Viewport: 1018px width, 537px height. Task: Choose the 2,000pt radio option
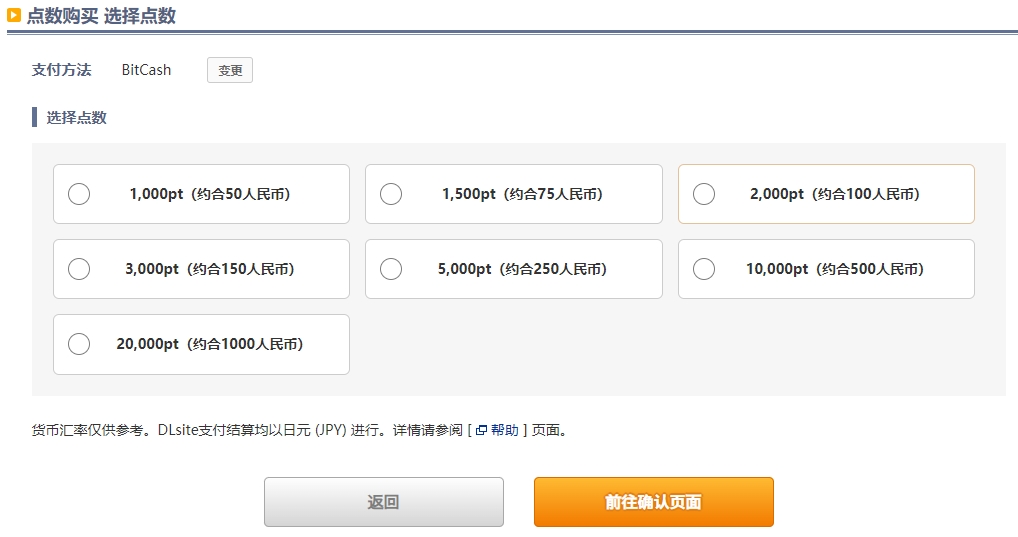point(704,194)
